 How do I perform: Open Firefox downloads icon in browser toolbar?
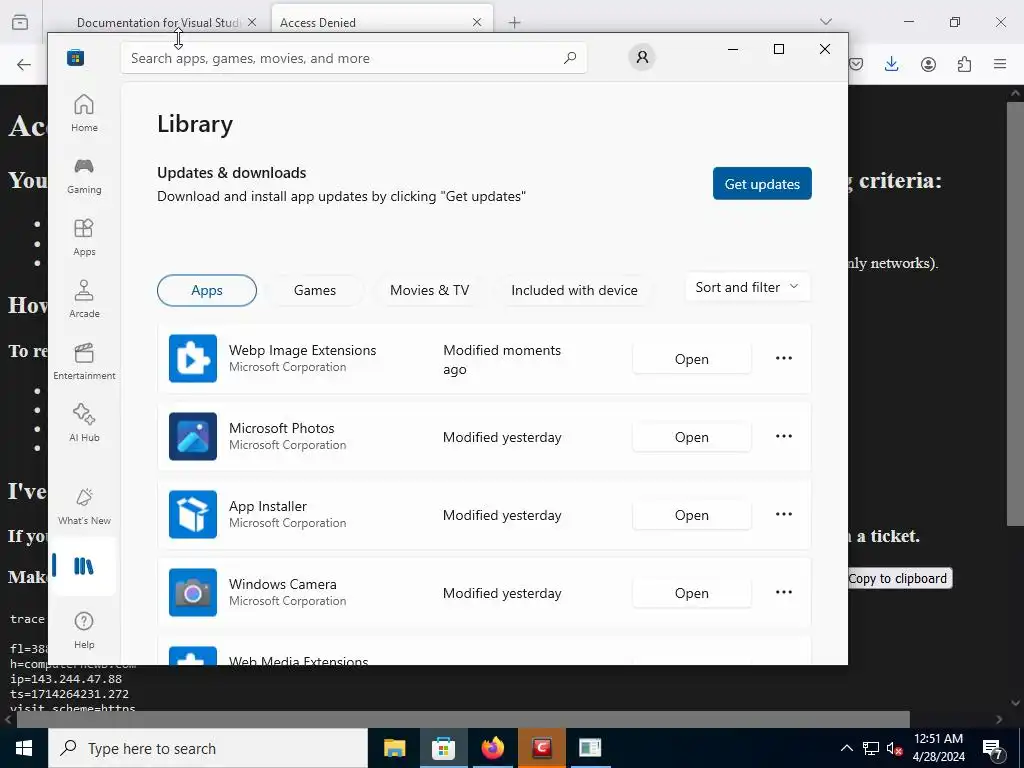click(891, 64)
